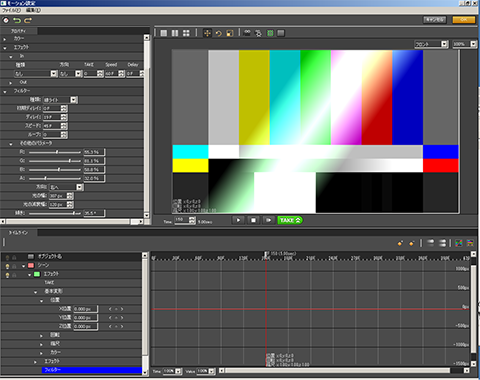Click the playhead marker on timeline ruler
The image size is (480, 380).
pyautogui.click(x=266, y=254)
